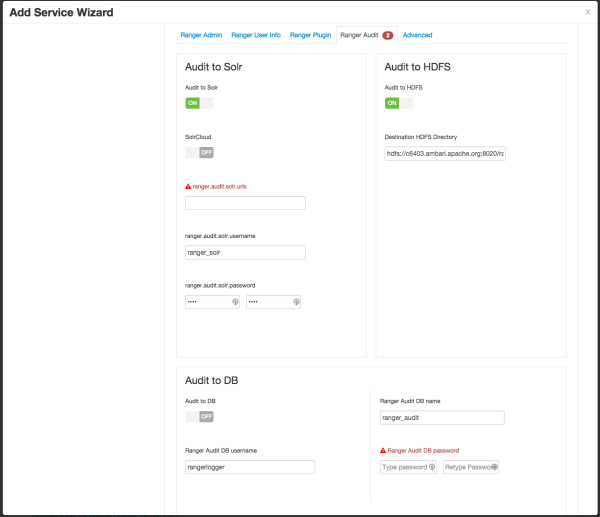Click the ranger.audit.solr.username field
Screen dimensions: 600x517
point(245,253)
